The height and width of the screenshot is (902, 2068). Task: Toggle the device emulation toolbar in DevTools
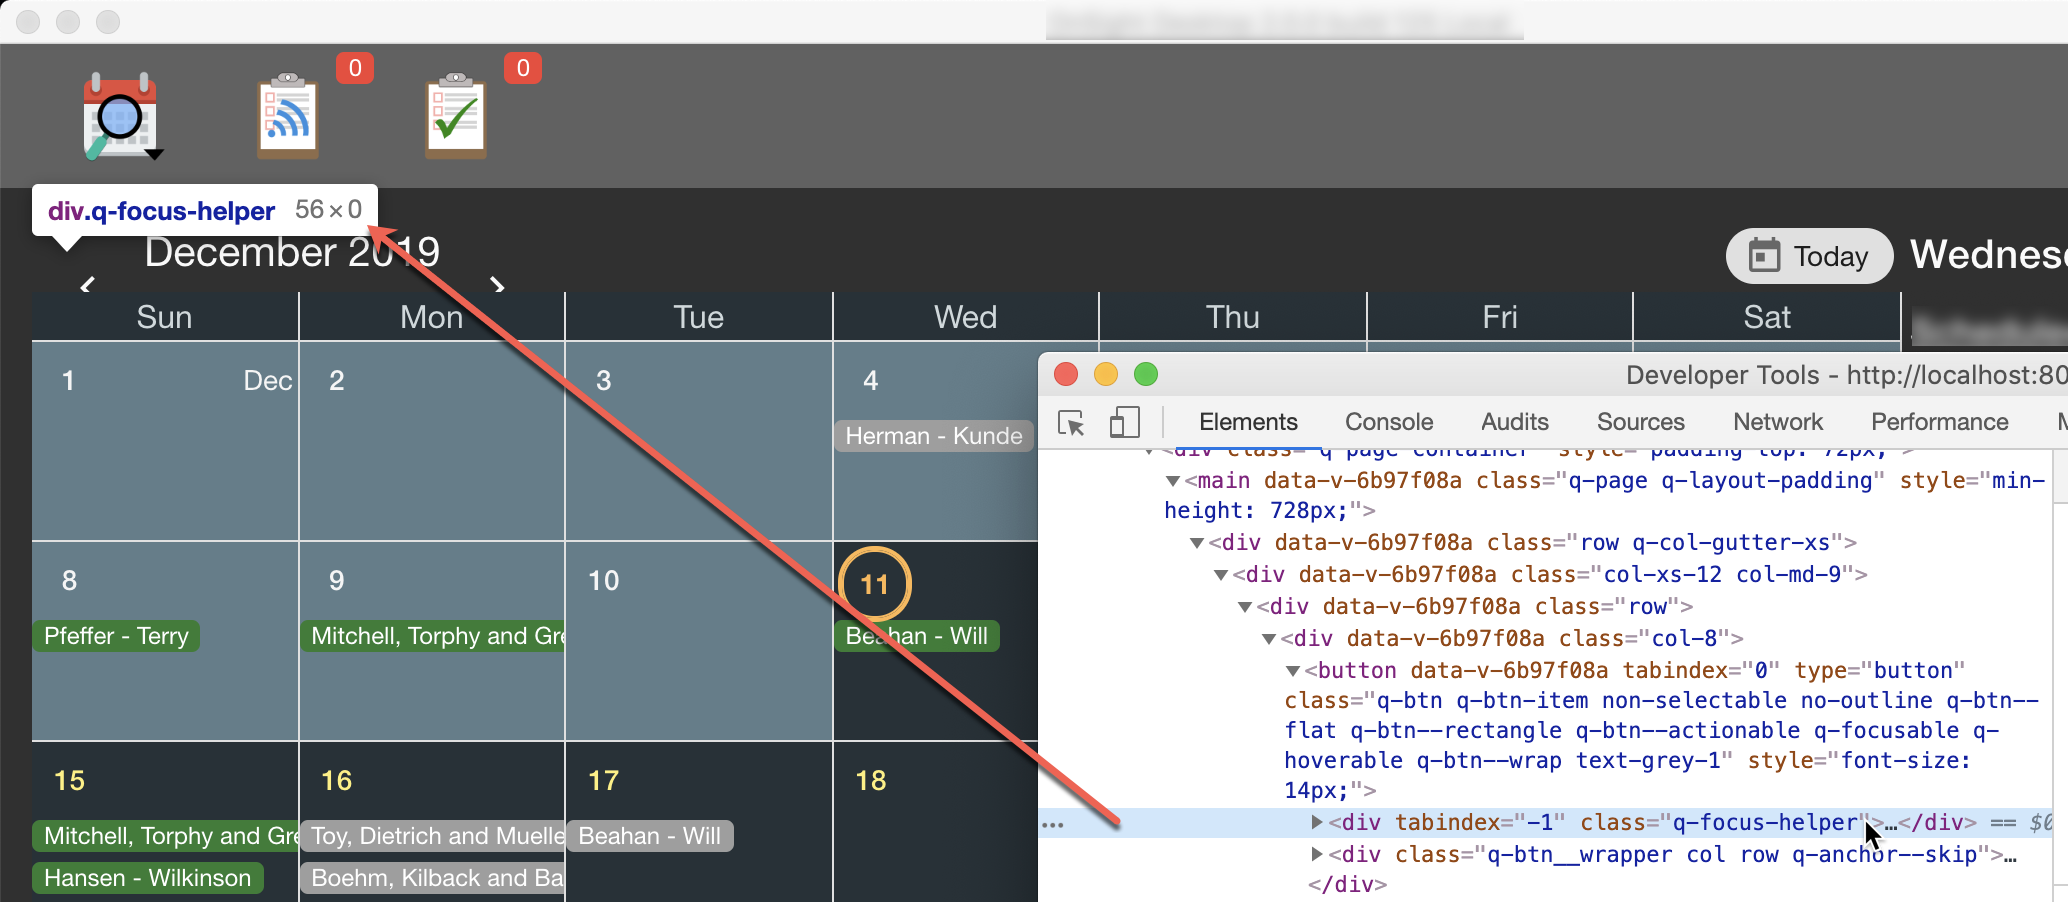(x=1125, y=423)
